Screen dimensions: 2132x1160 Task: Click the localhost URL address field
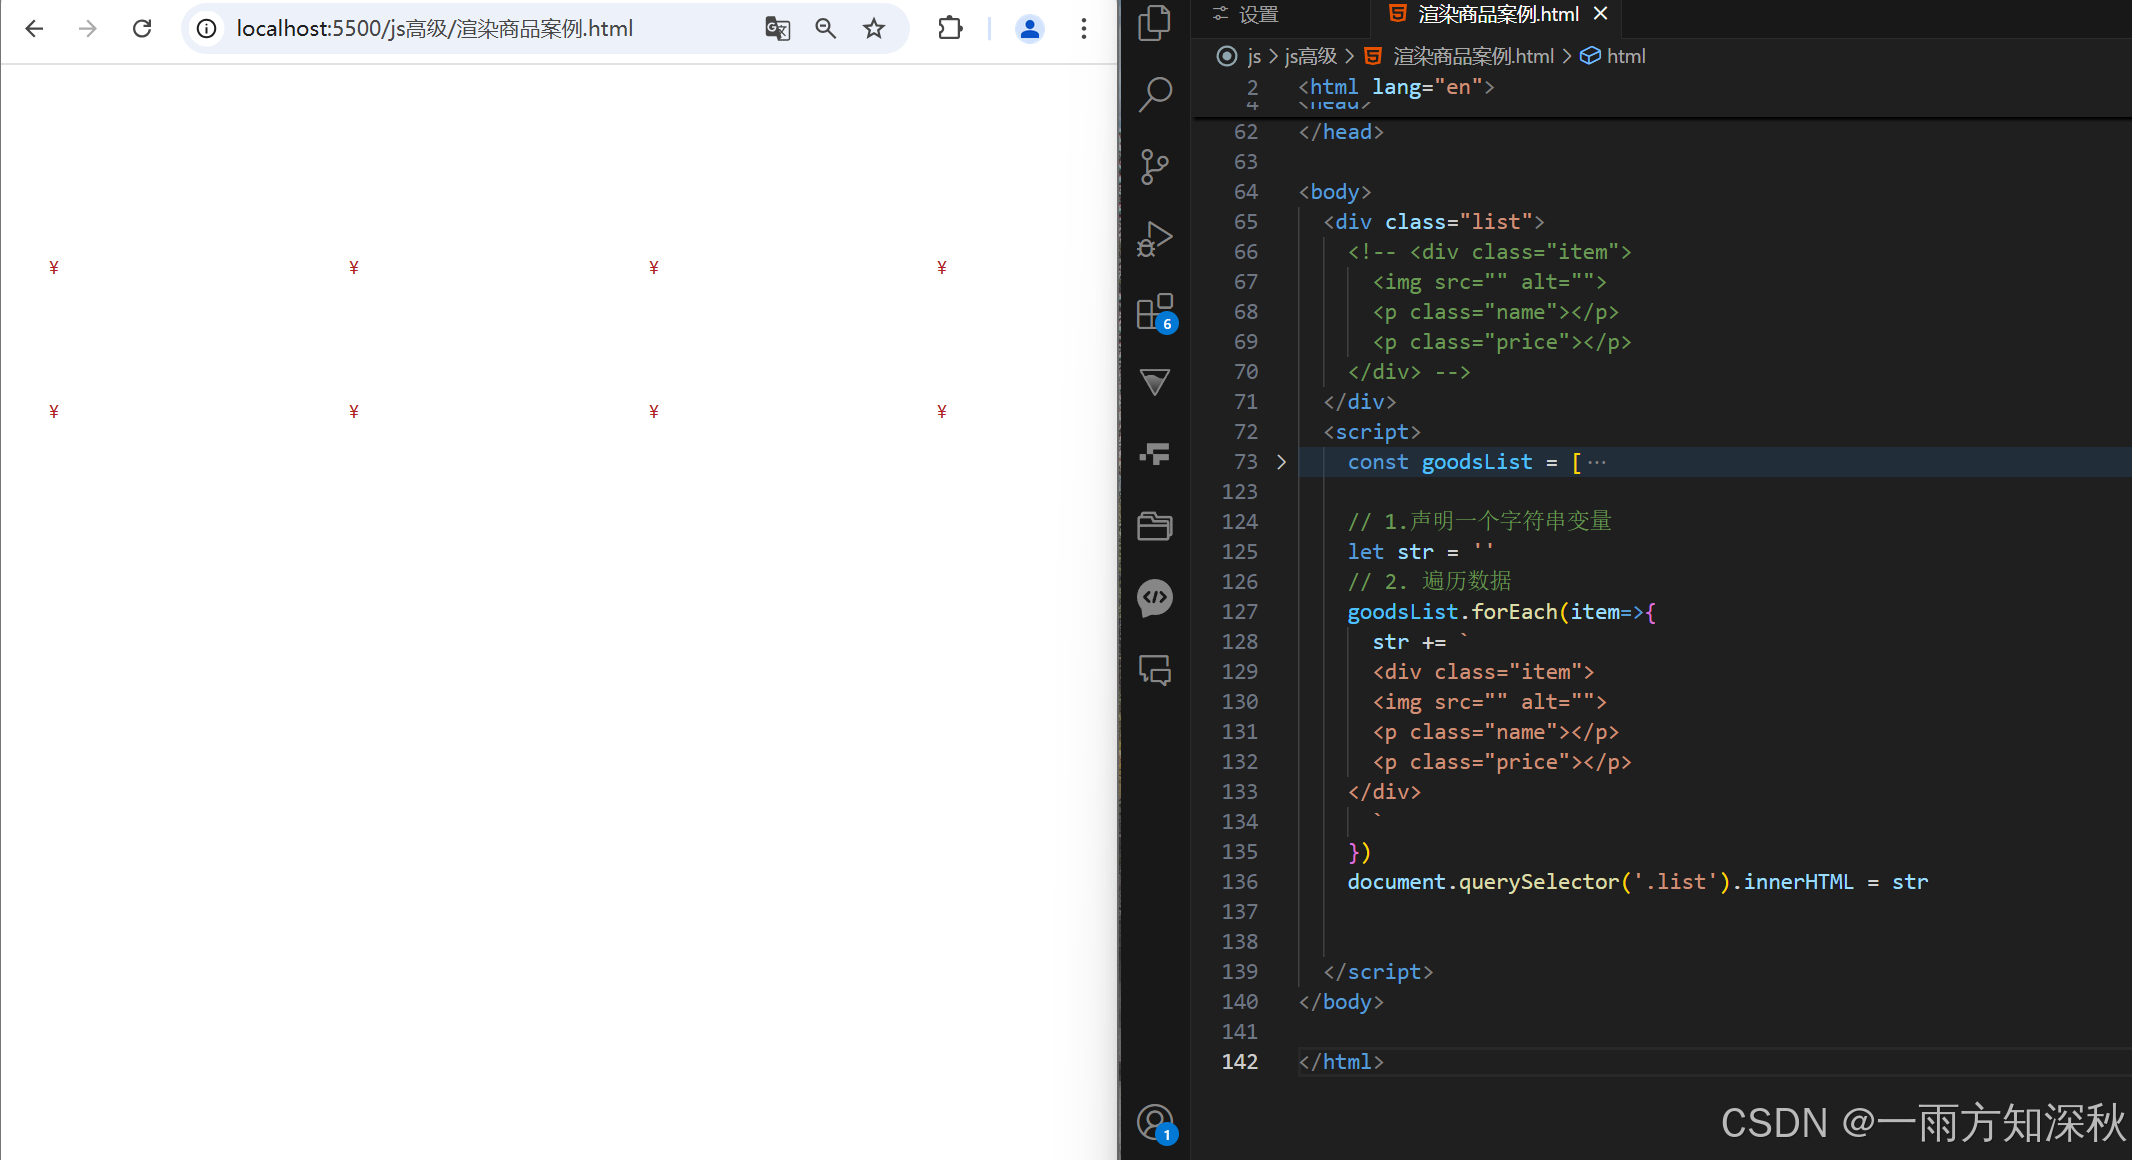pos(434,29)
